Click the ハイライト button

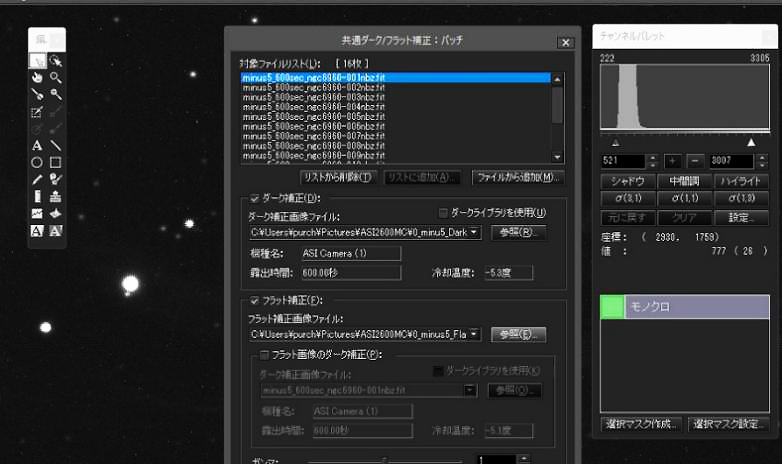(x=741, y=181)
